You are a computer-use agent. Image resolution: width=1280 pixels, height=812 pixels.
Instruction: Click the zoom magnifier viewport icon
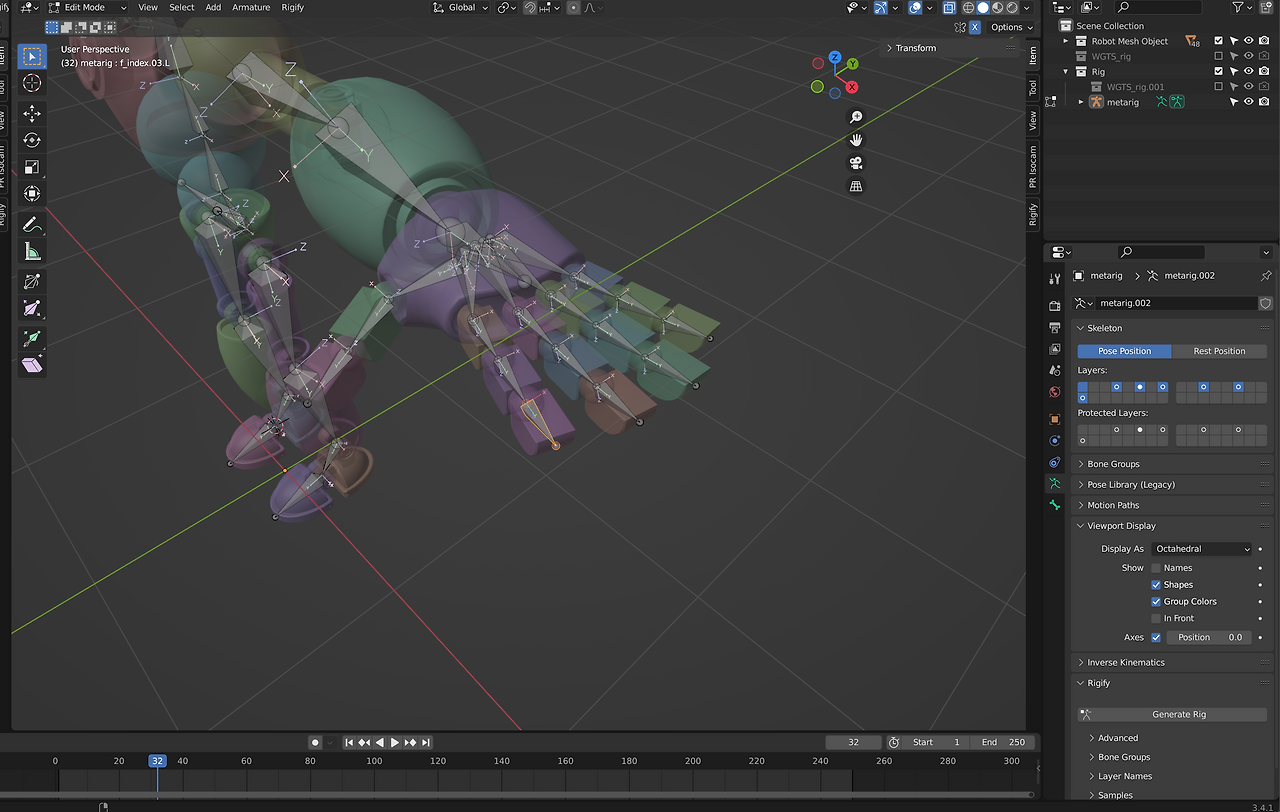[856, 117]
